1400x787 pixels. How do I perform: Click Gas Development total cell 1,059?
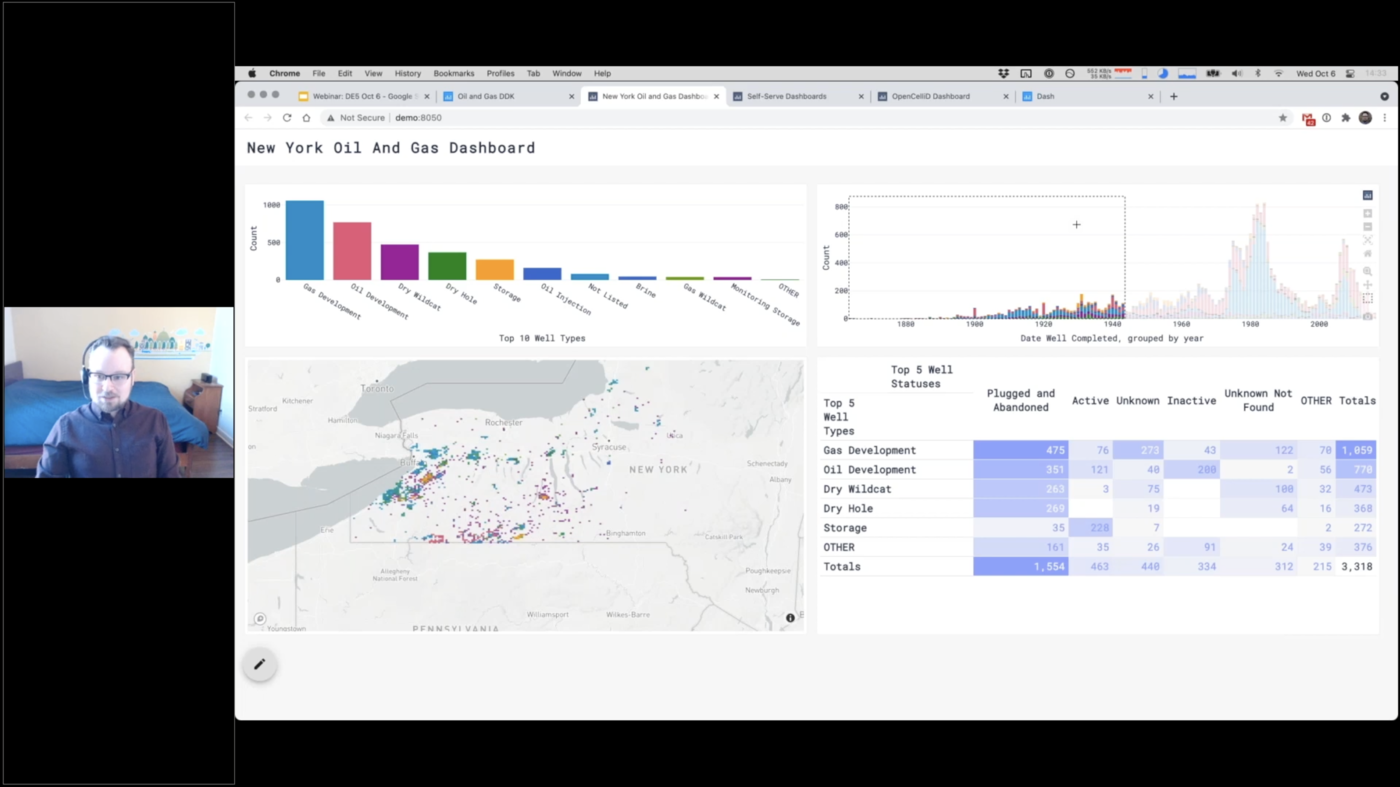coord(1357,450)
